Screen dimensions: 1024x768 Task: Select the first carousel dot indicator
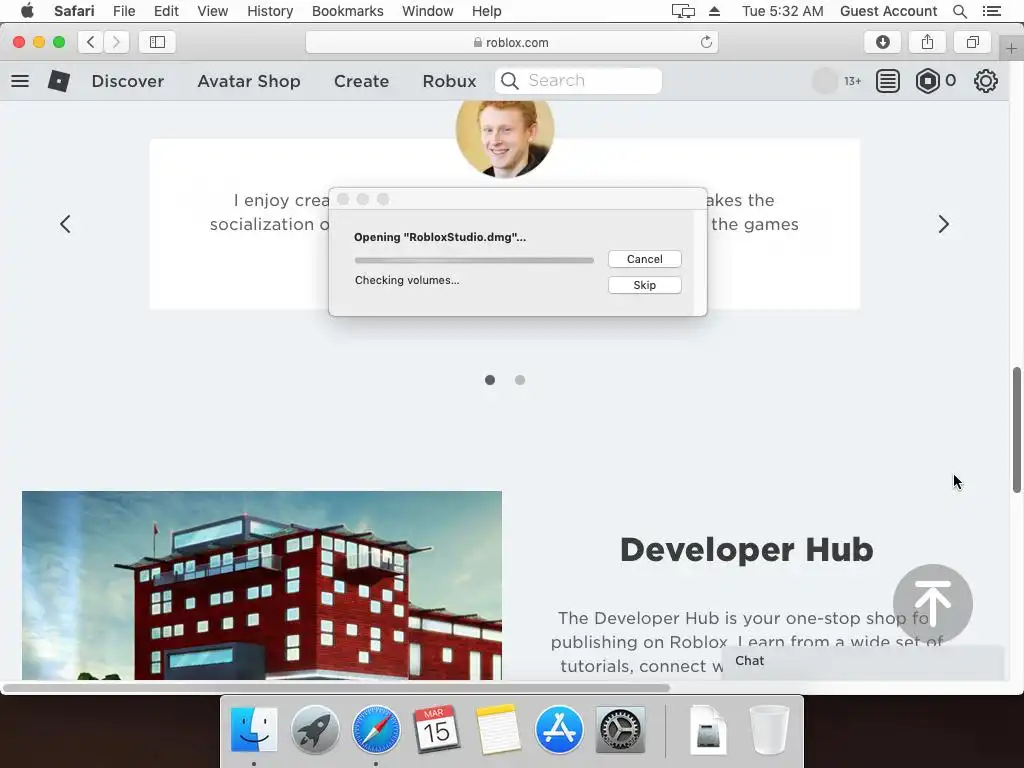[490, 380]
